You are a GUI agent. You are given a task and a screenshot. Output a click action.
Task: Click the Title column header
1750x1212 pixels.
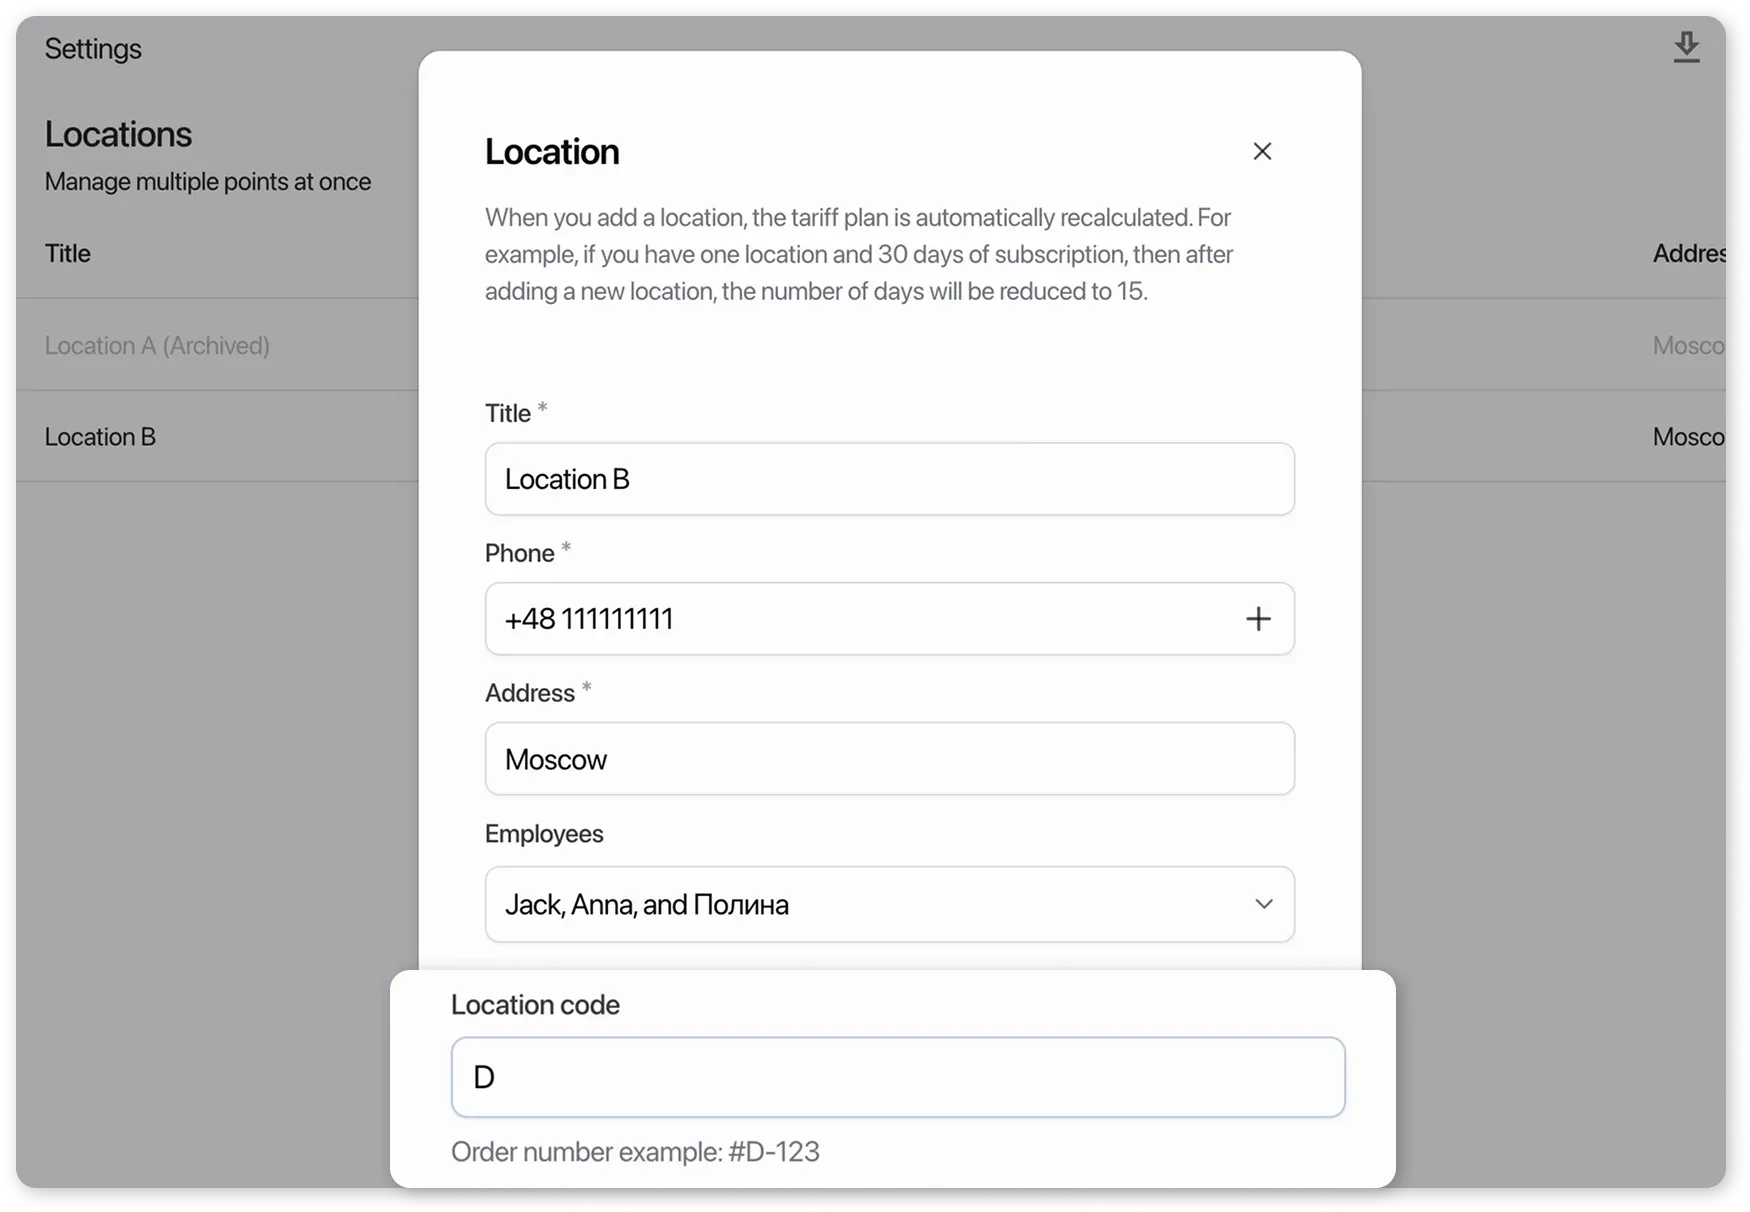[67, 253]
